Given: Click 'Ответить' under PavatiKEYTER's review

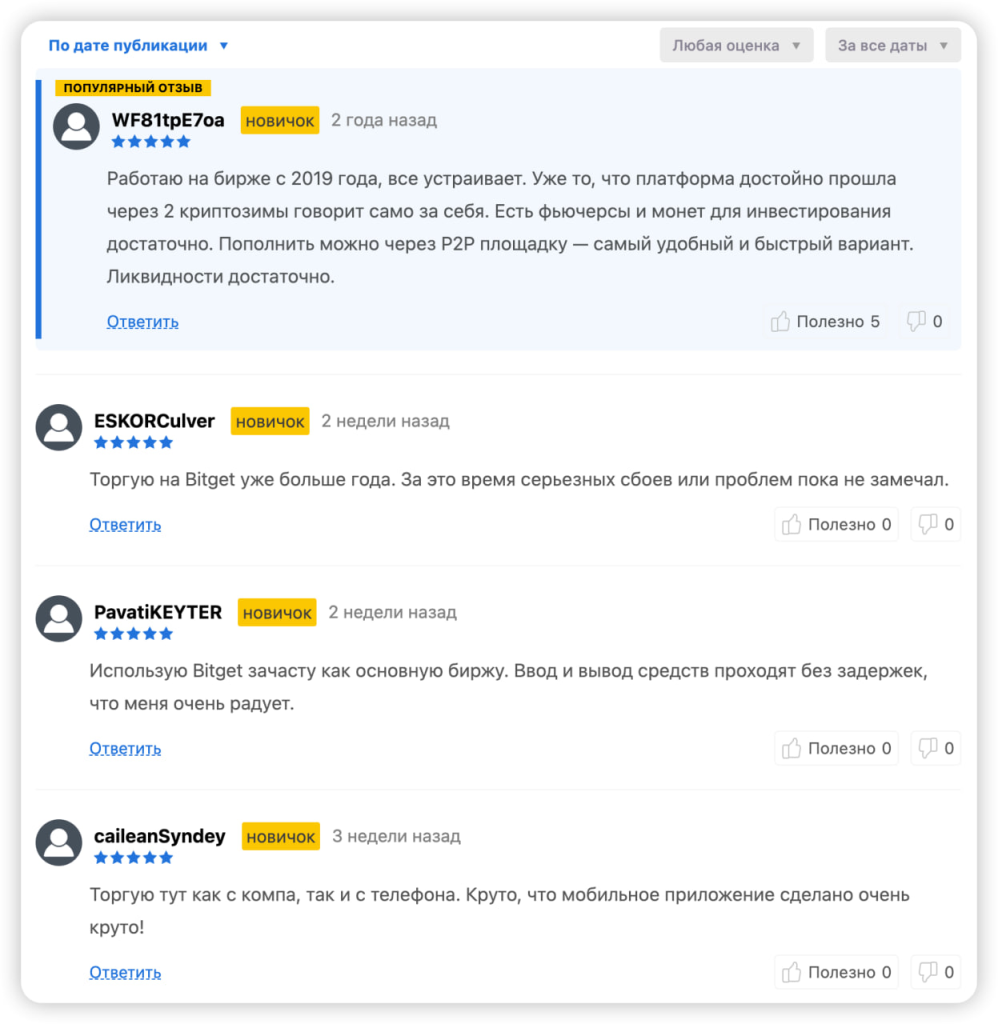Looking at the screenshot, I should click(x=124, y=748).
